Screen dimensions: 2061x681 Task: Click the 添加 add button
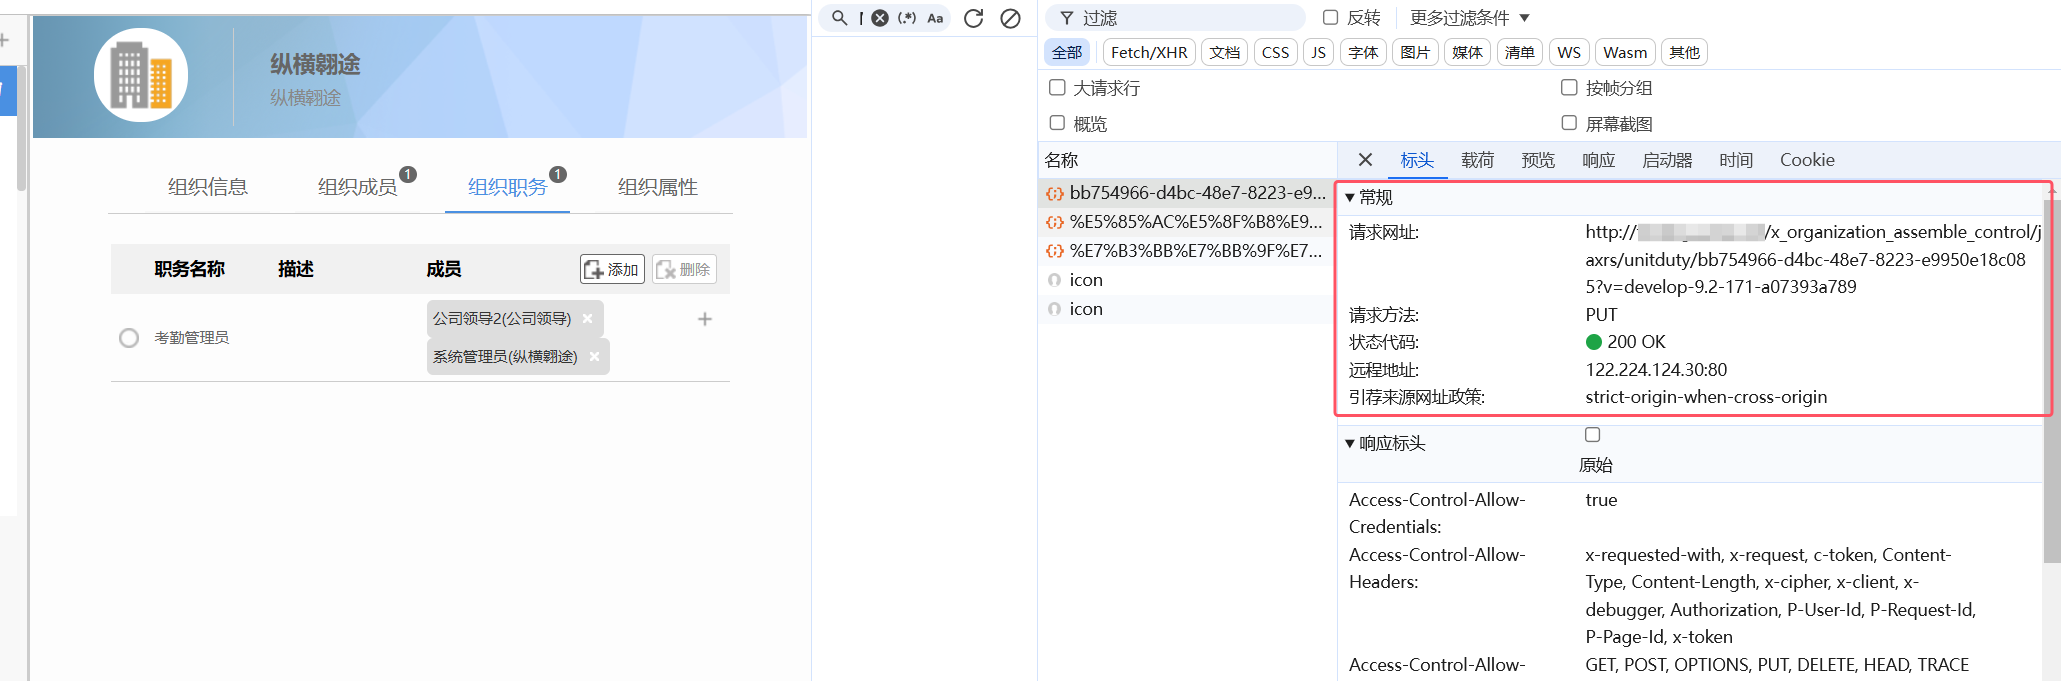point(612,269)
